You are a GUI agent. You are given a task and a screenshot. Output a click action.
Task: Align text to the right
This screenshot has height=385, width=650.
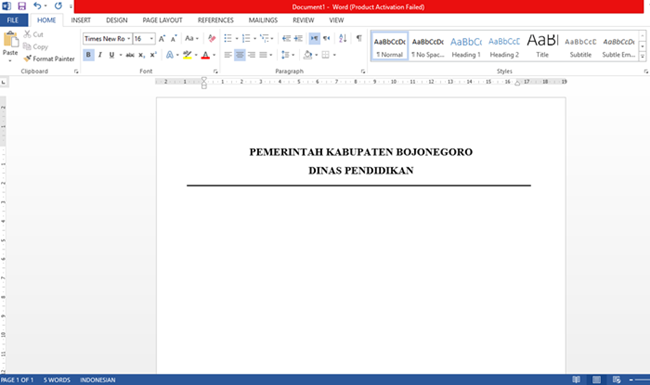(x=252, y=55)
